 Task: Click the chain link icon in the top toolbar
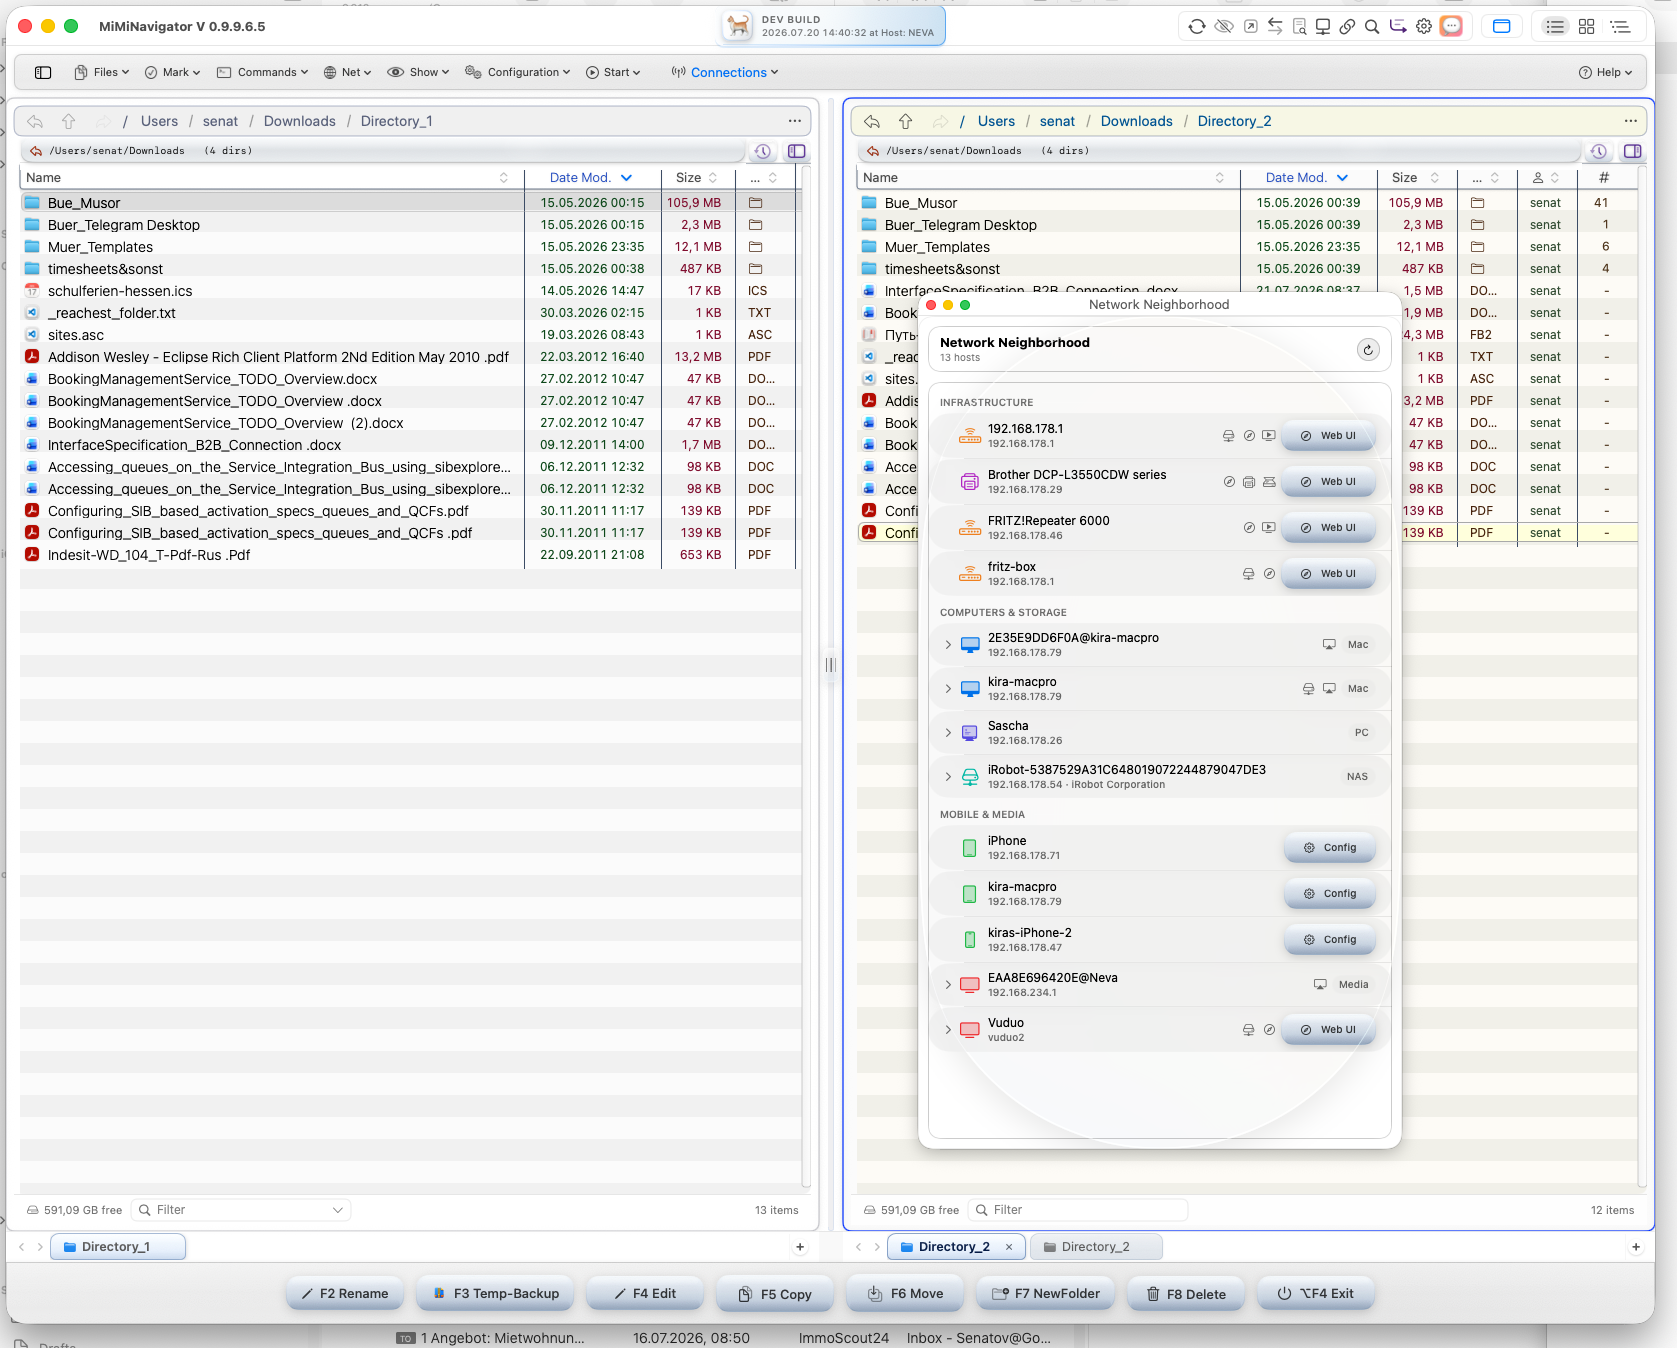click(1348, 27)
